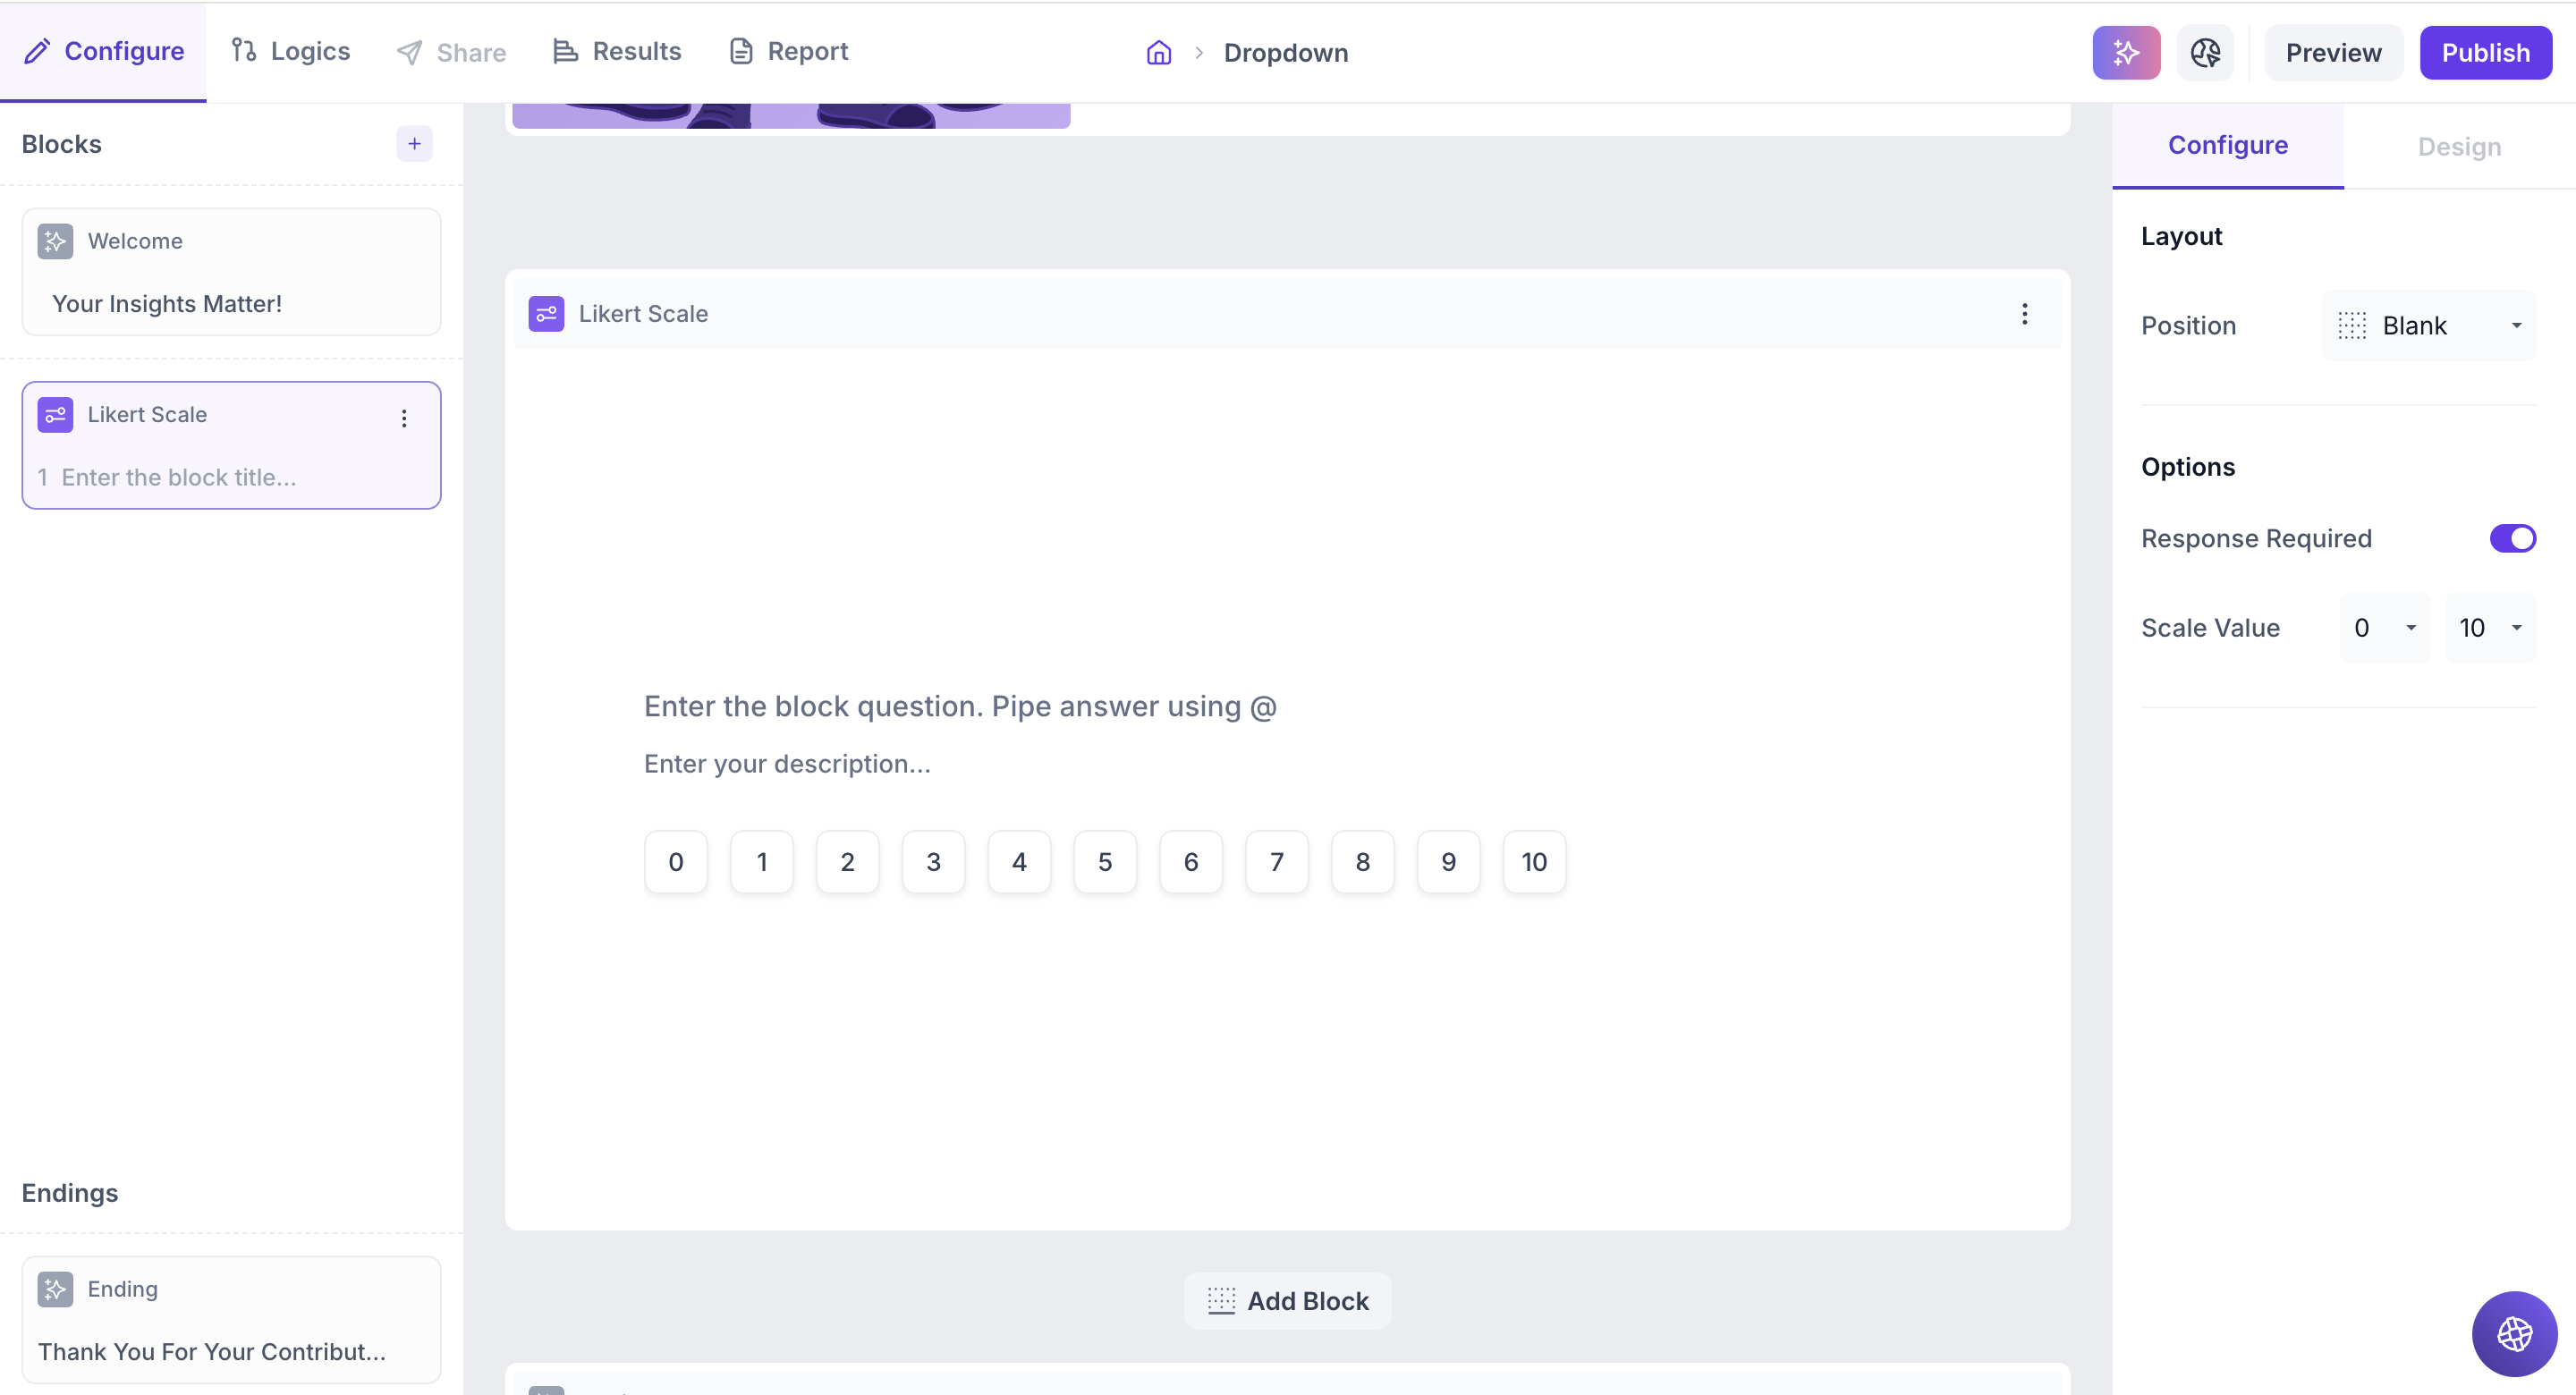Click the Welcome block sparkle icon

(x=55, y=241)
